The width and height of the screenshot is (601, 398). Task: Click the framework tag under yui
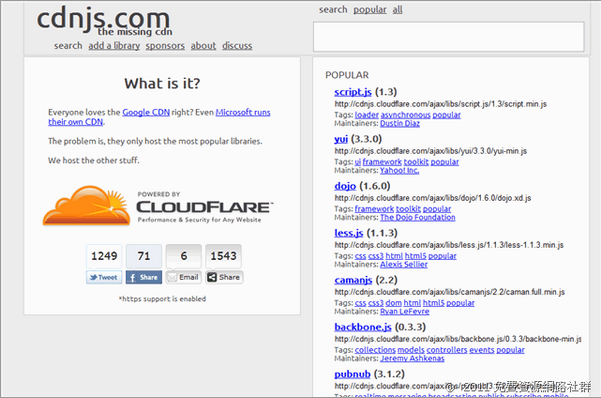pos(382,162)
